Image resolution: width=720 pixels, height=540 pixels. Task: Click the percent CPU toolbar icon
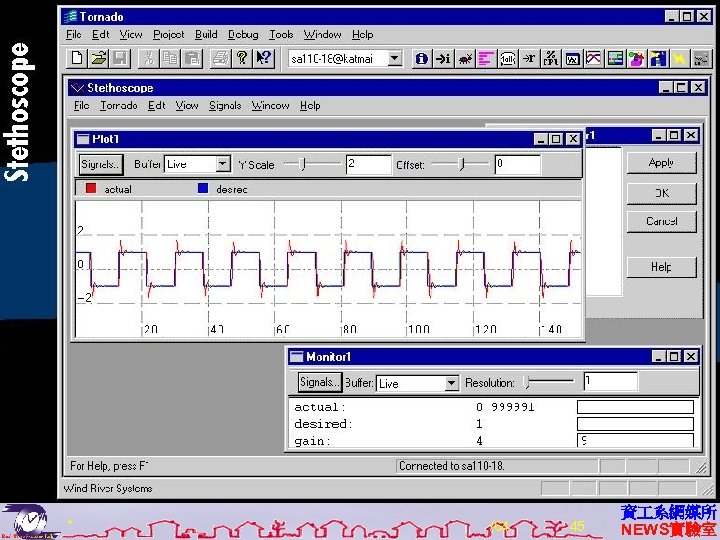[x=551, y=58]
